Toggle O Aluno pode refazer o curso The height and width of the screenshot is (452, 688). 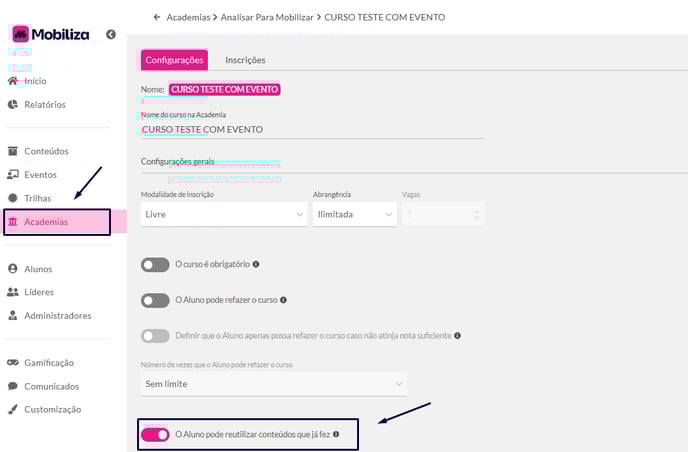(155, 300)
